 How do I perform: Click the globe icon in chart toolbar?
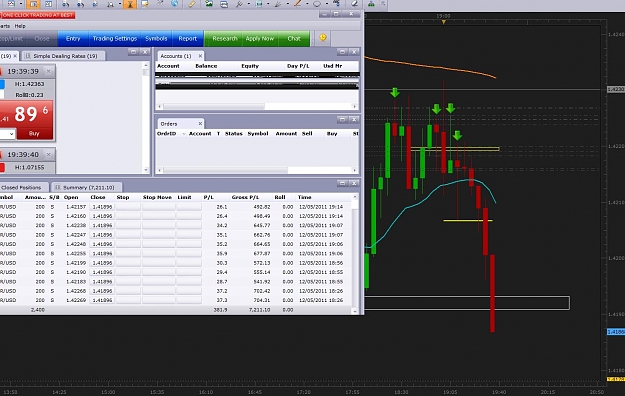click(175, 4)
